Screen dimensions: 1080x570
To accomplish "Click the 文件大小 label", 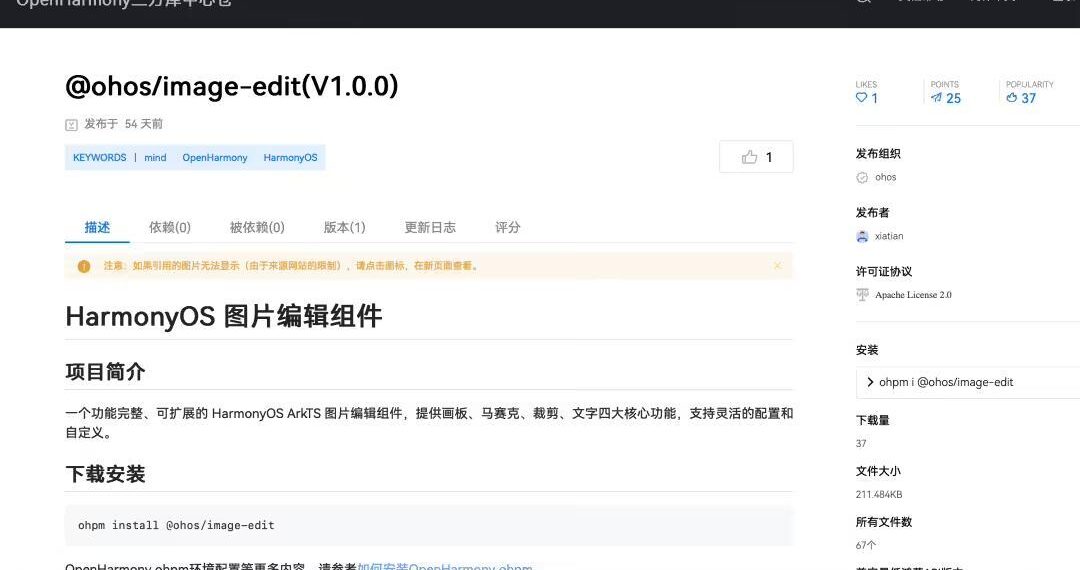I will [878, 471].
